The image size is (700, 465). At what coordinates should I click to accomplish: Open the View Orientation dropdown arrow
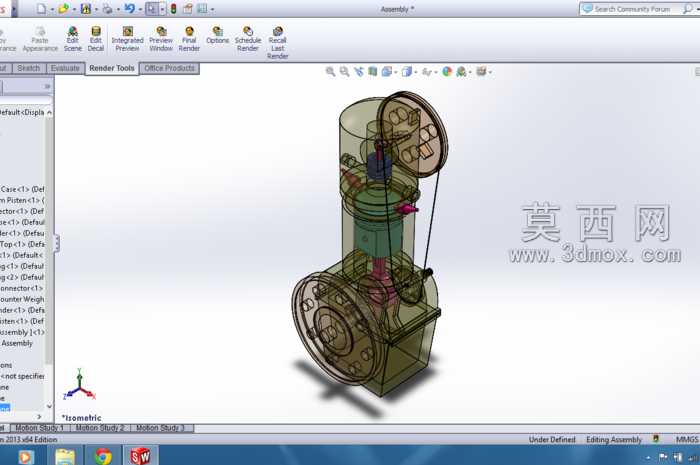[x=396, y=72]
